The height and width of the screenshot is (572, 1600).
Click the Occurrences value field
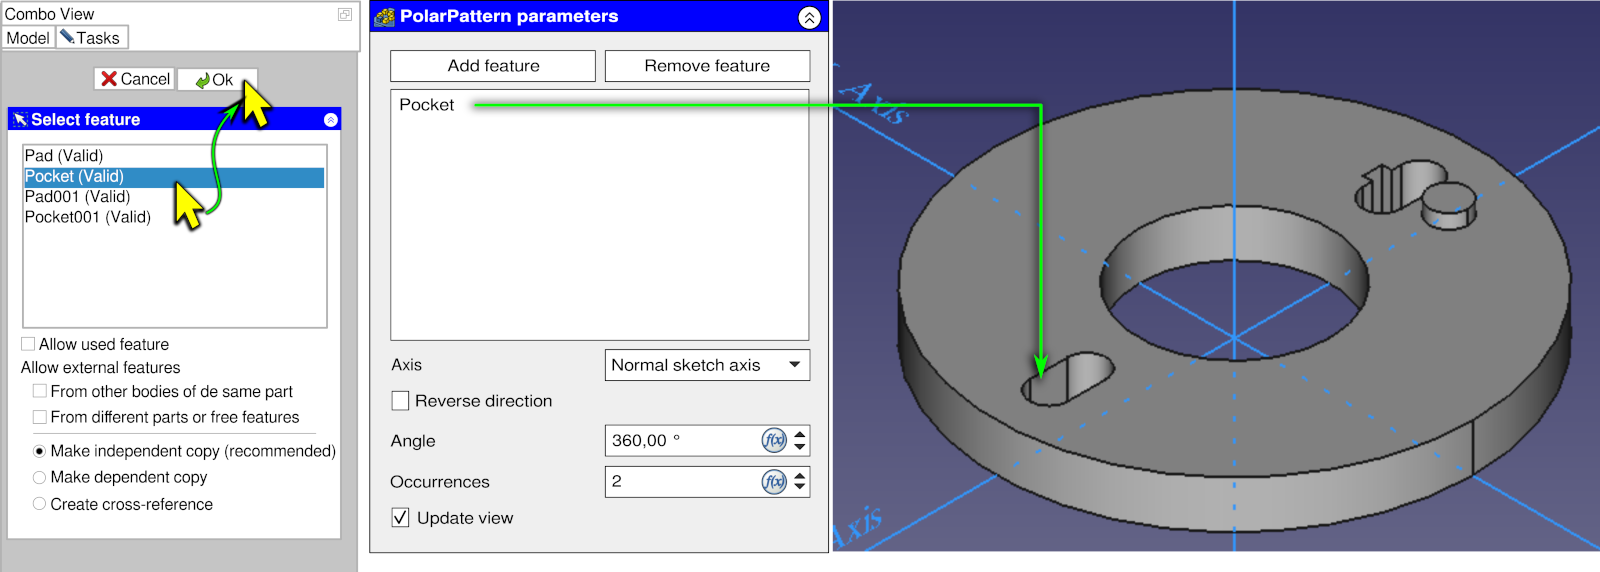pos(683,482)
